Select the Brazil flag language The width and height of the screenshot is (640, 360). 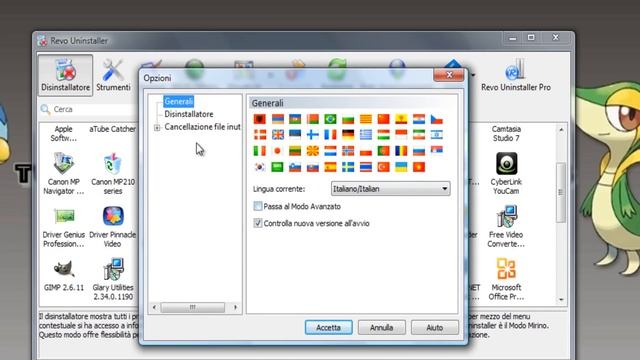pyautogui.click(x=330, y=119)
